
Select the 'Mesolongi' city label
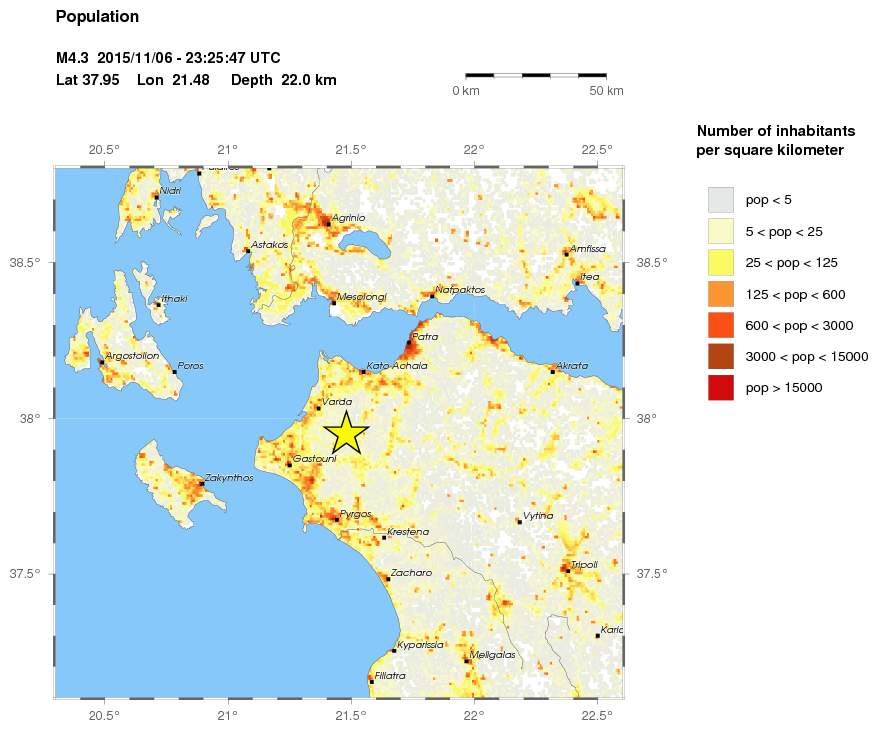[x=362, y=297]
